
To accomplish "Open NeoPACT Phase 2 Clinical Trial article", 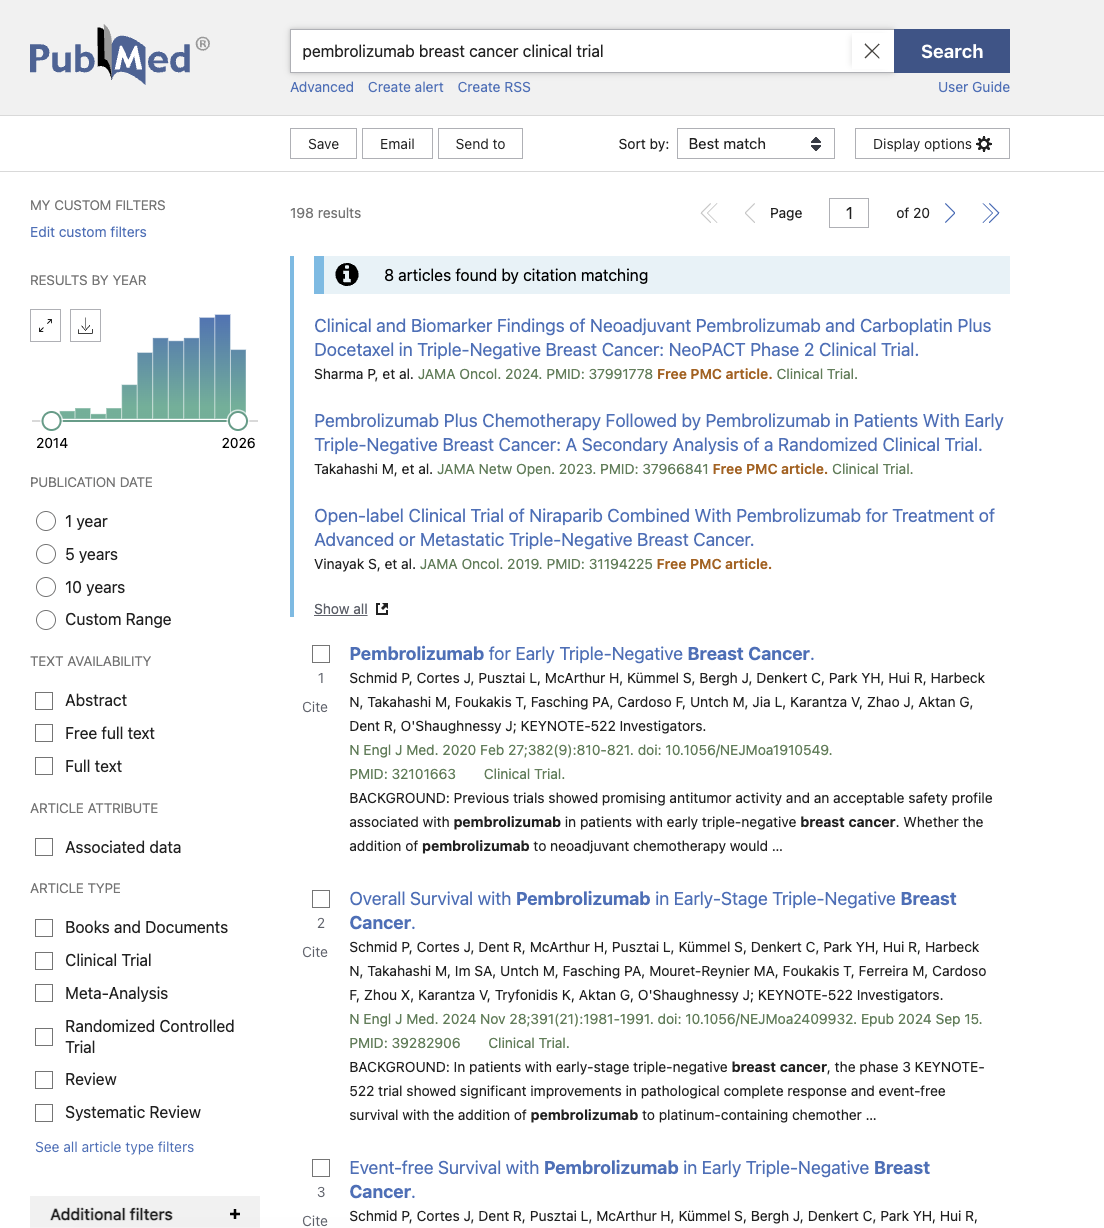I will (652, 338).
